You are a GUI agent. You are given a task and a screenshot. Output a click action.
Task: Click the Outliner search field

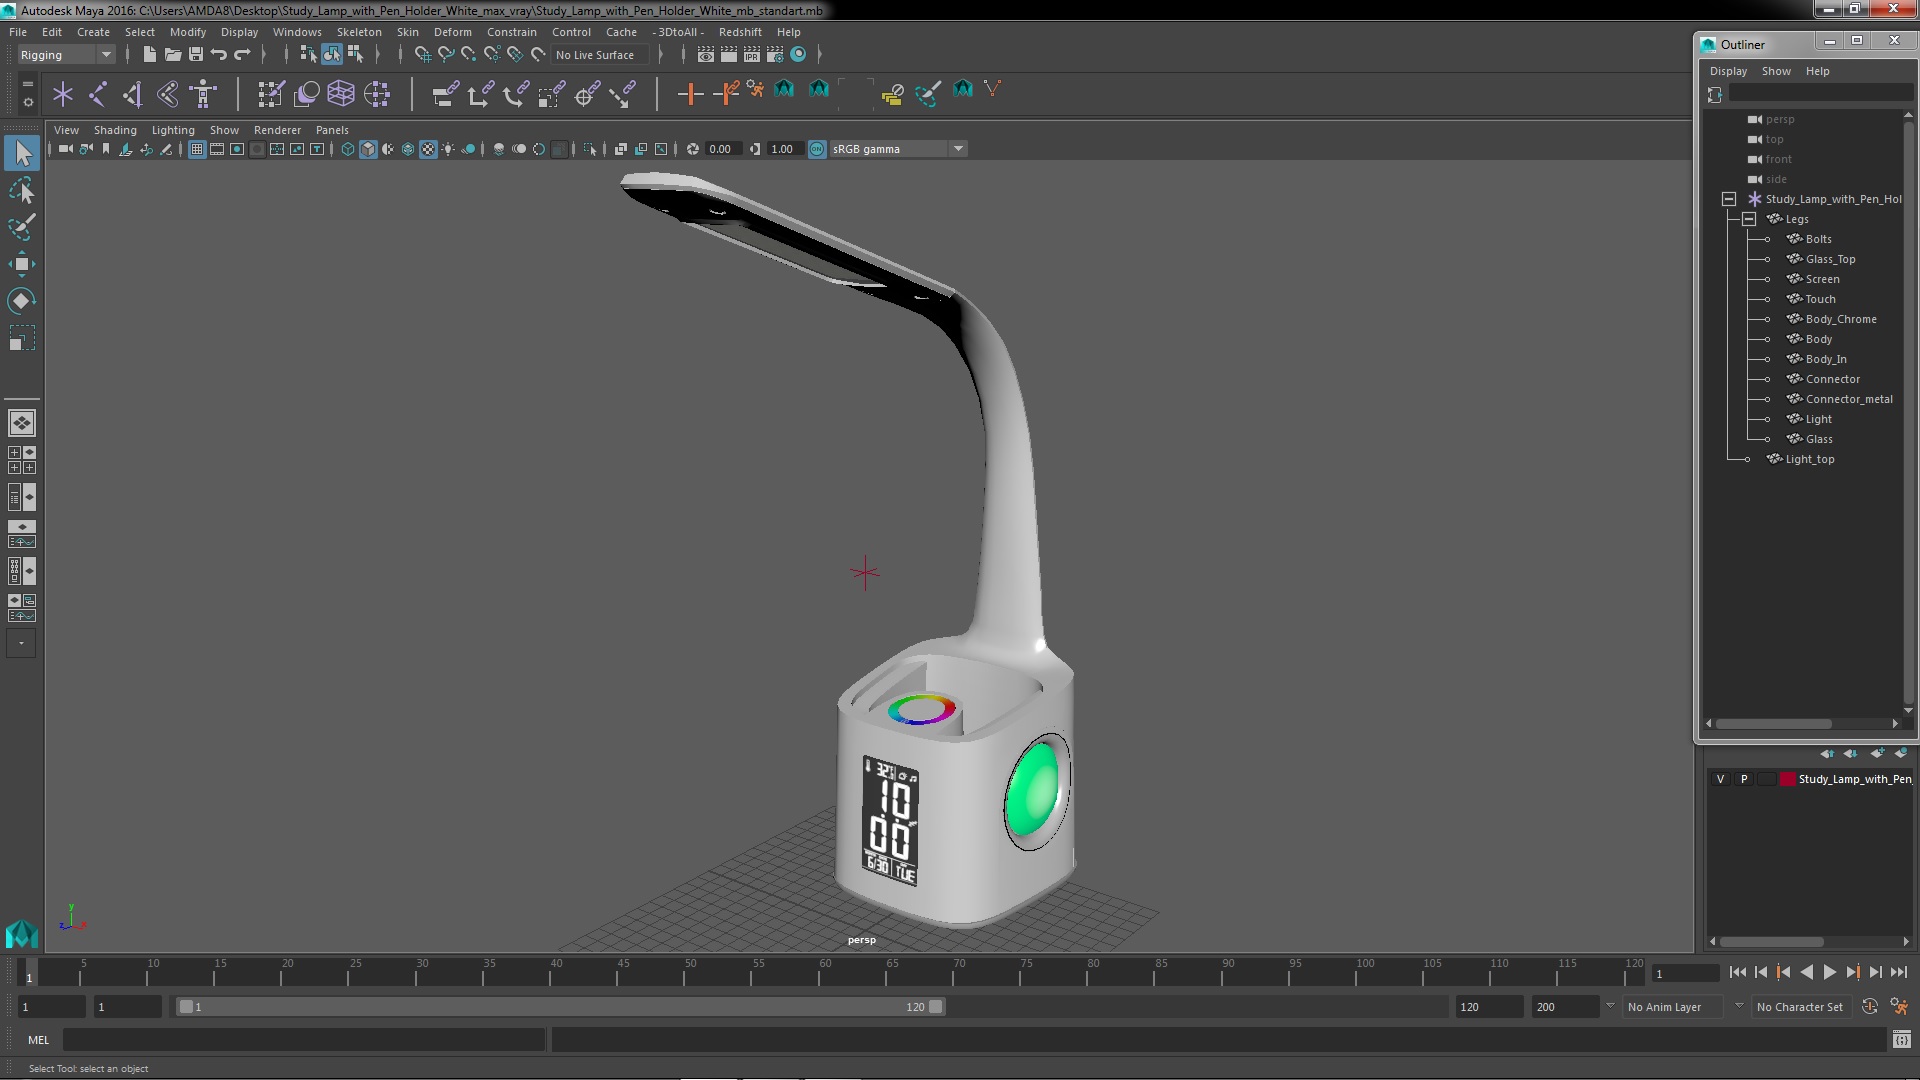click(1821, 93)
